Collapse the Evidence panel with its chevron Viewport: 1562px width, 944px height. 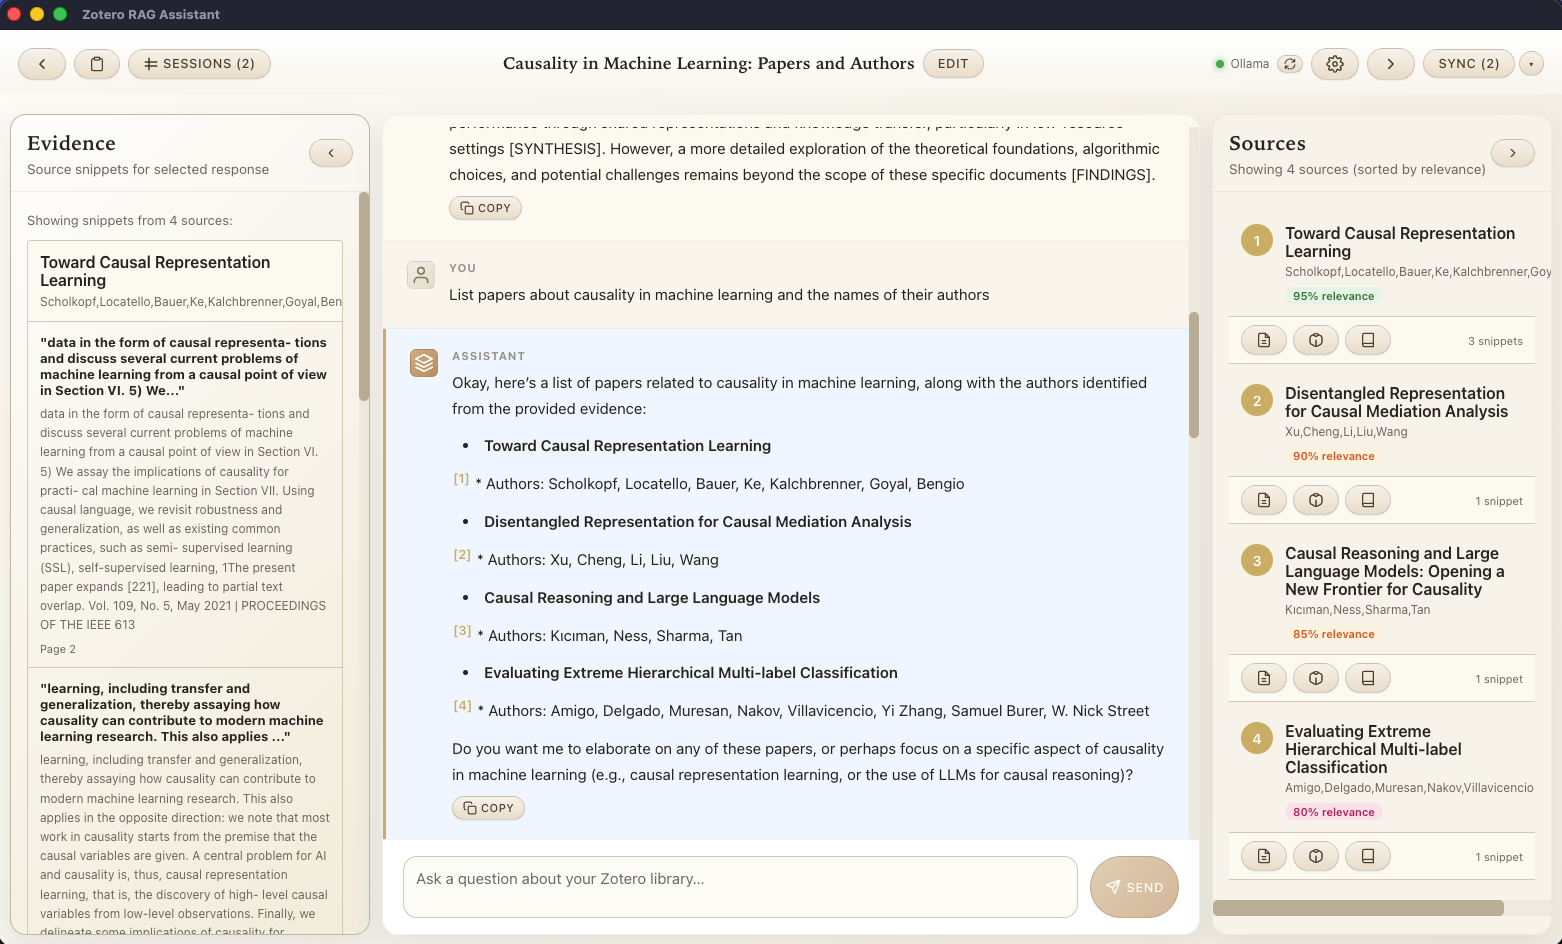[x=330, y=152]
